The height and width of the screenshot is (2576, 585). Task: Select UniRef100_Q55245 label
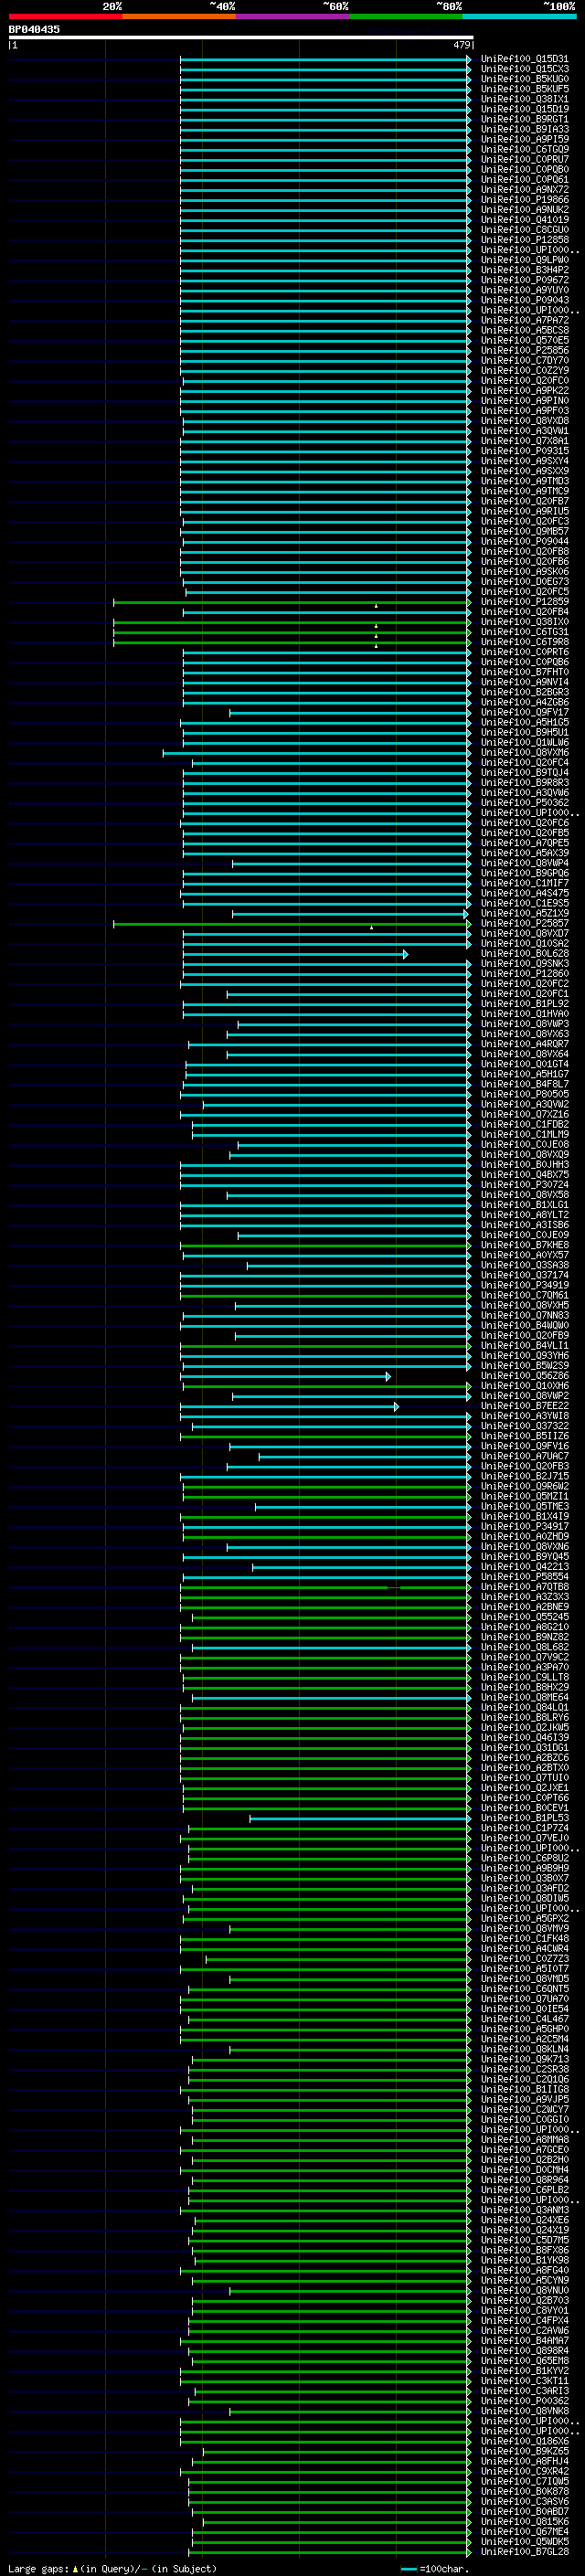coord(525,1618)
